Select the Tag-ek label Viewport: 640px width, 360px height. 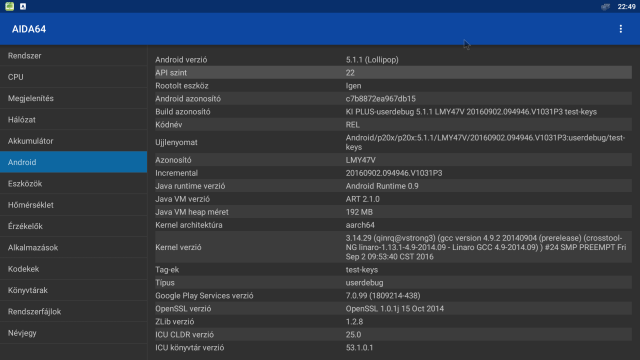point(167,270)
